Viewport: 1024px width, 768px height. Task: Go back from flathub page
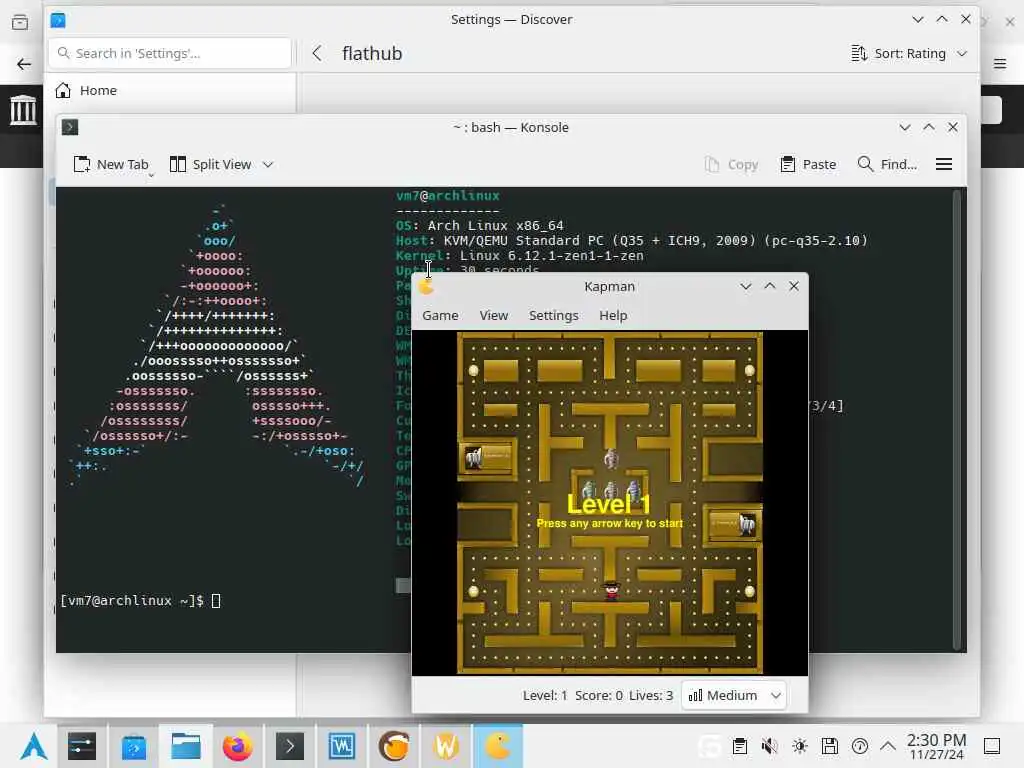[317, 54]
